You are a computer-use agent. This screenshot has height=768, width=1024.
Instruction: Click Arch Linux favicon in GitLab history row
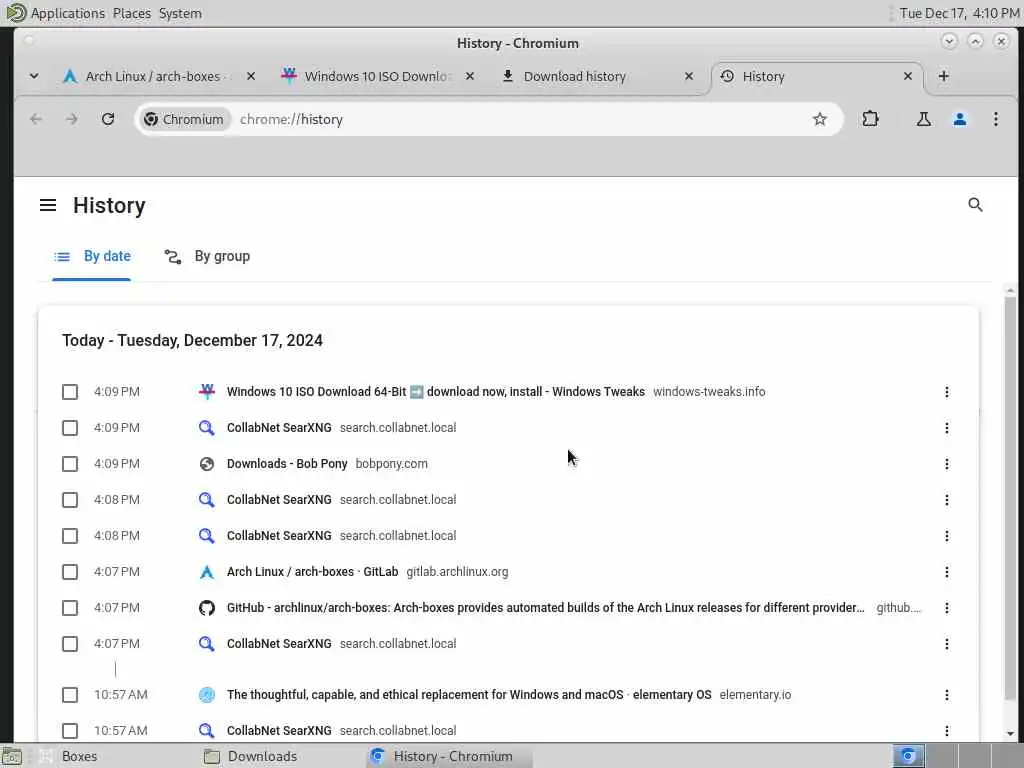tap(206, 572)
